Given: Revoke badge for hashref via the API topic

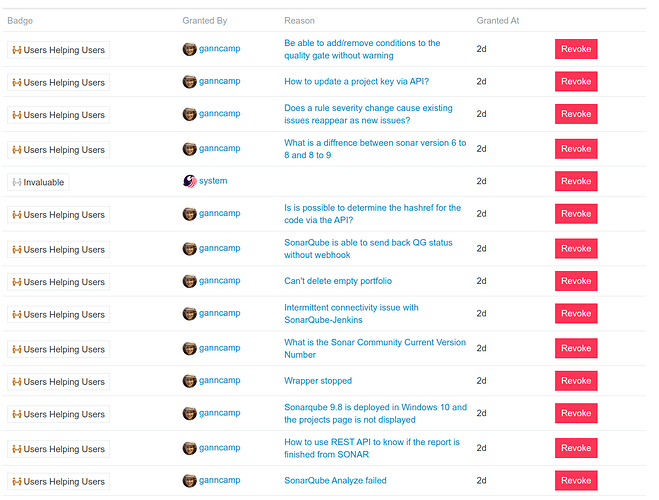Looking at the screenshot, I should click(x=576, y=214).
